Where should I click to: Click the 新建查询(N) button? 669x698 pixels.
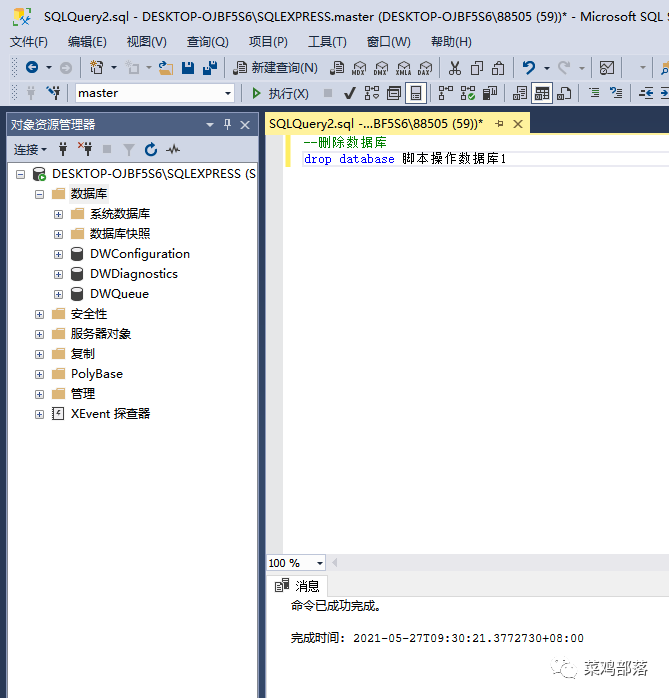[276, 68]
